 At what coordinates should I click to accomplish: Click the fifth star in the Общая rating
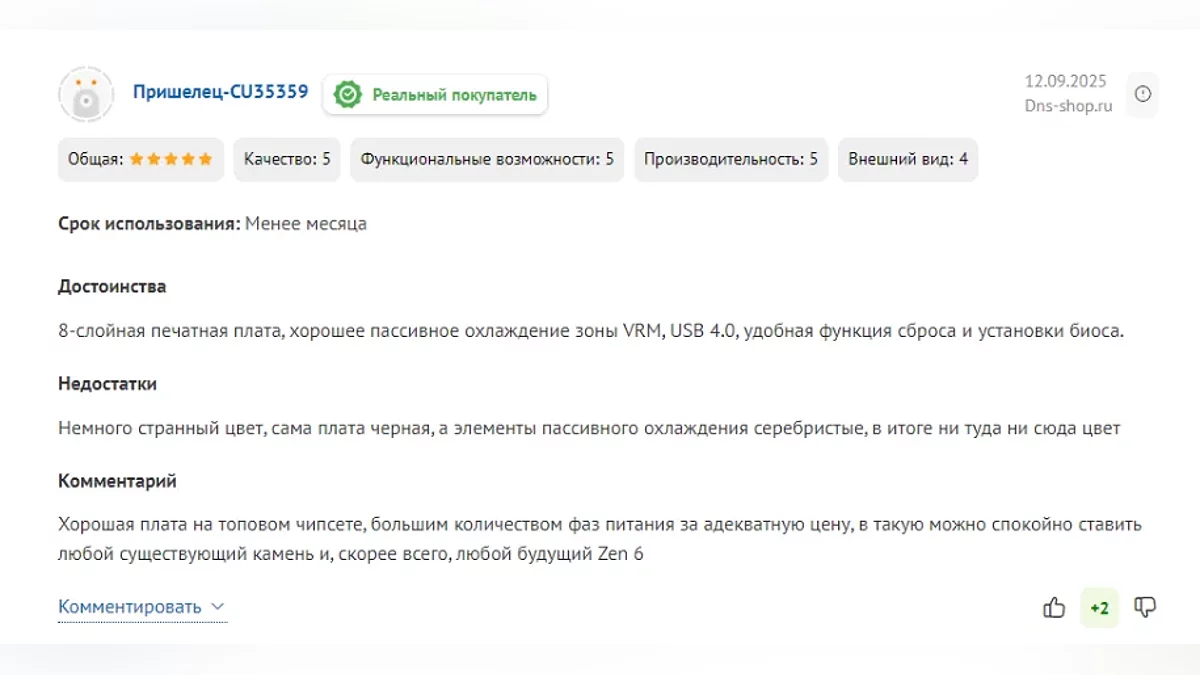point(205,159)
